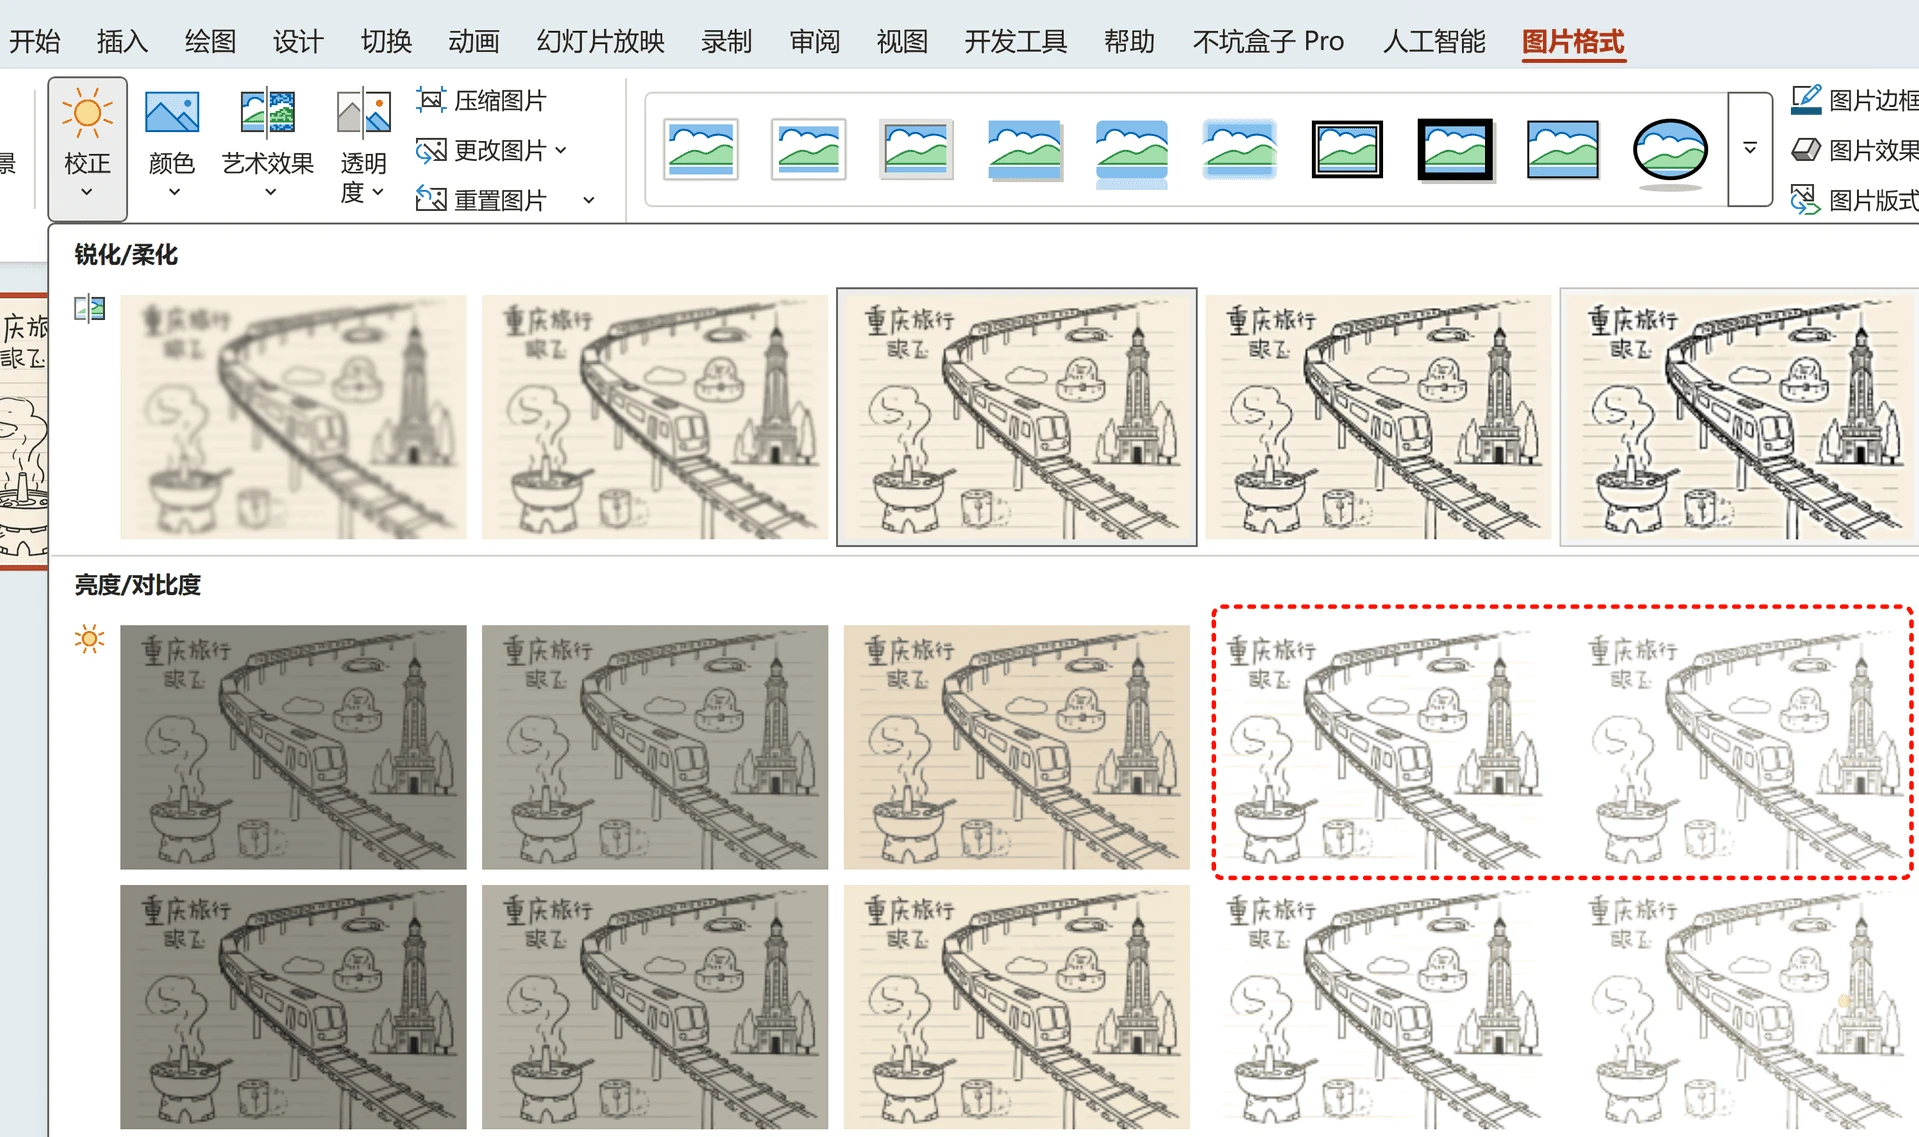Select the thick black frame picture style

click(x=1454, y=150)
